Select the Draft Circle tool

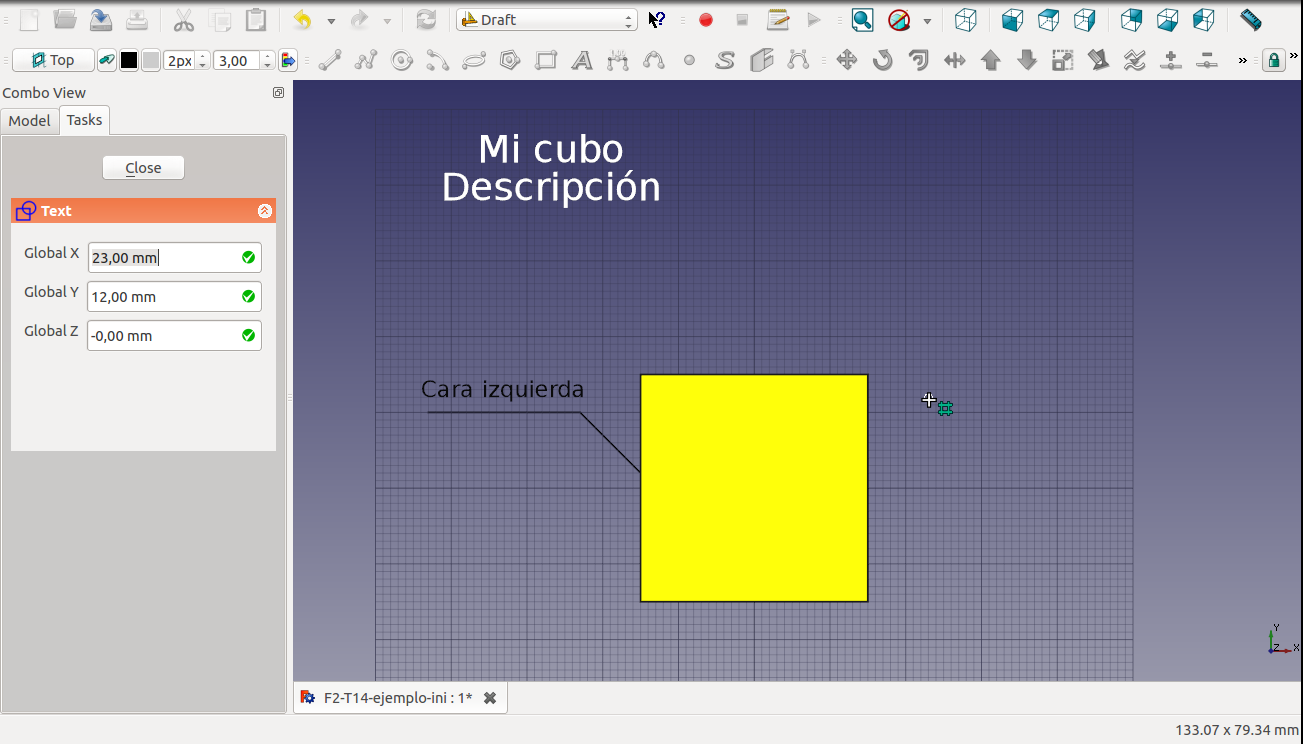tap(402, 61)
